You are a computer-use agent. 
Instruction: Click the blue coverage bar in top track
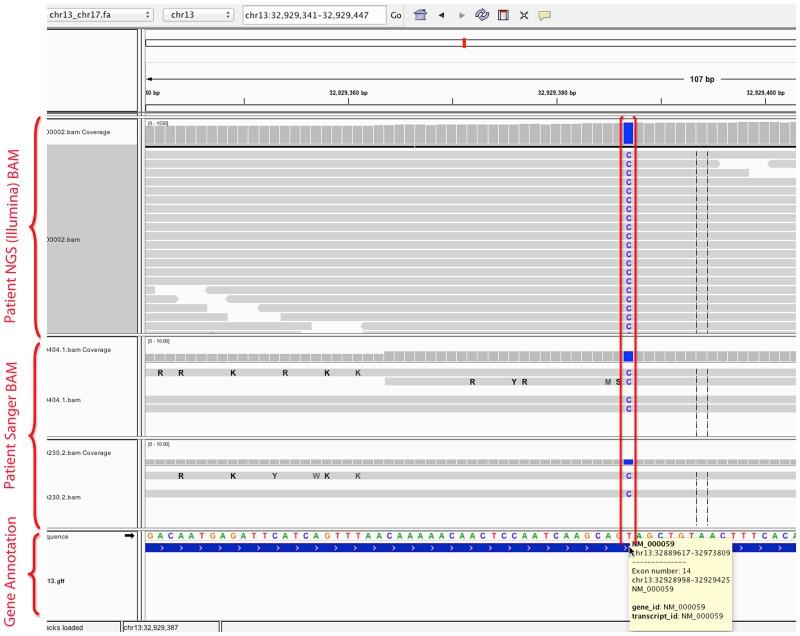(628, 133)
